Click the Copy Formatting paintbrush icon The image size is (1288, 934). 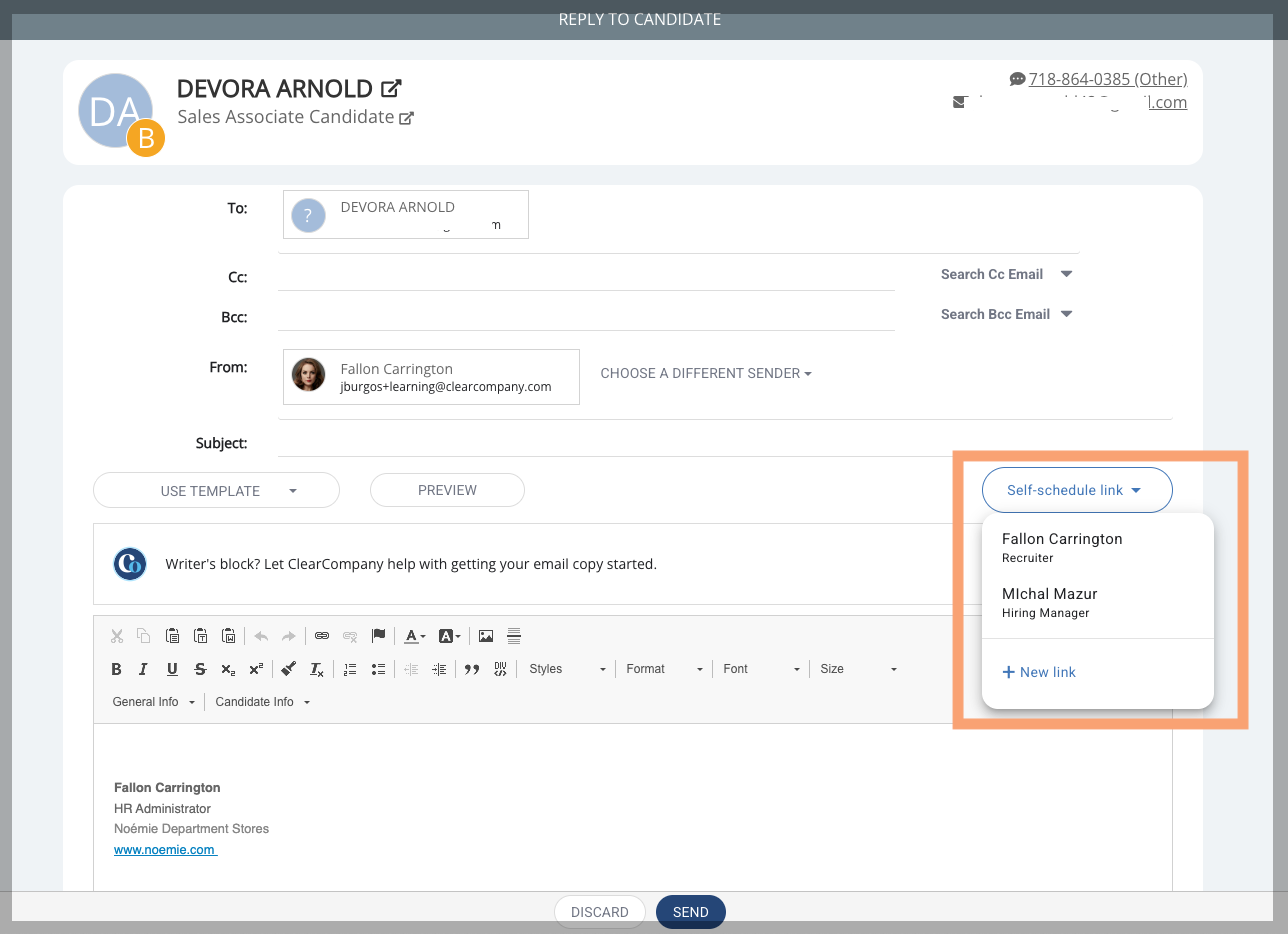(x=289, y=669)
